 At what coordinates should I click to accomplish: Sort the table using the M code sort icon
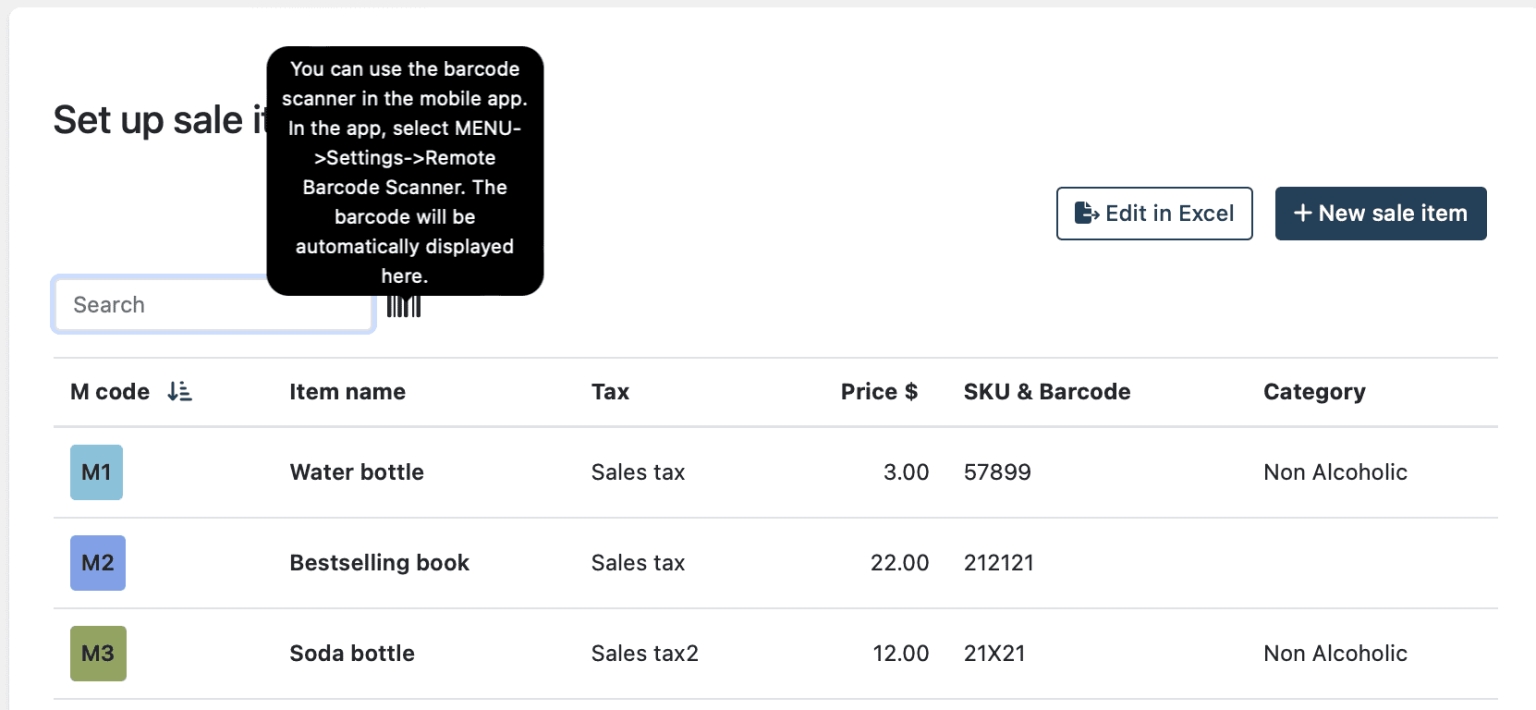[180, 392]
